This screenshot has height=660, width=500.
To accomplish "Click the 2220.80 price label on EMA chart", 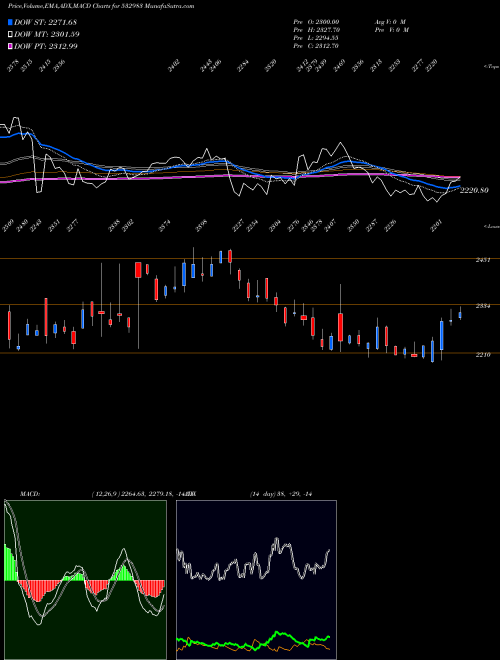I will tap(474, 190).
